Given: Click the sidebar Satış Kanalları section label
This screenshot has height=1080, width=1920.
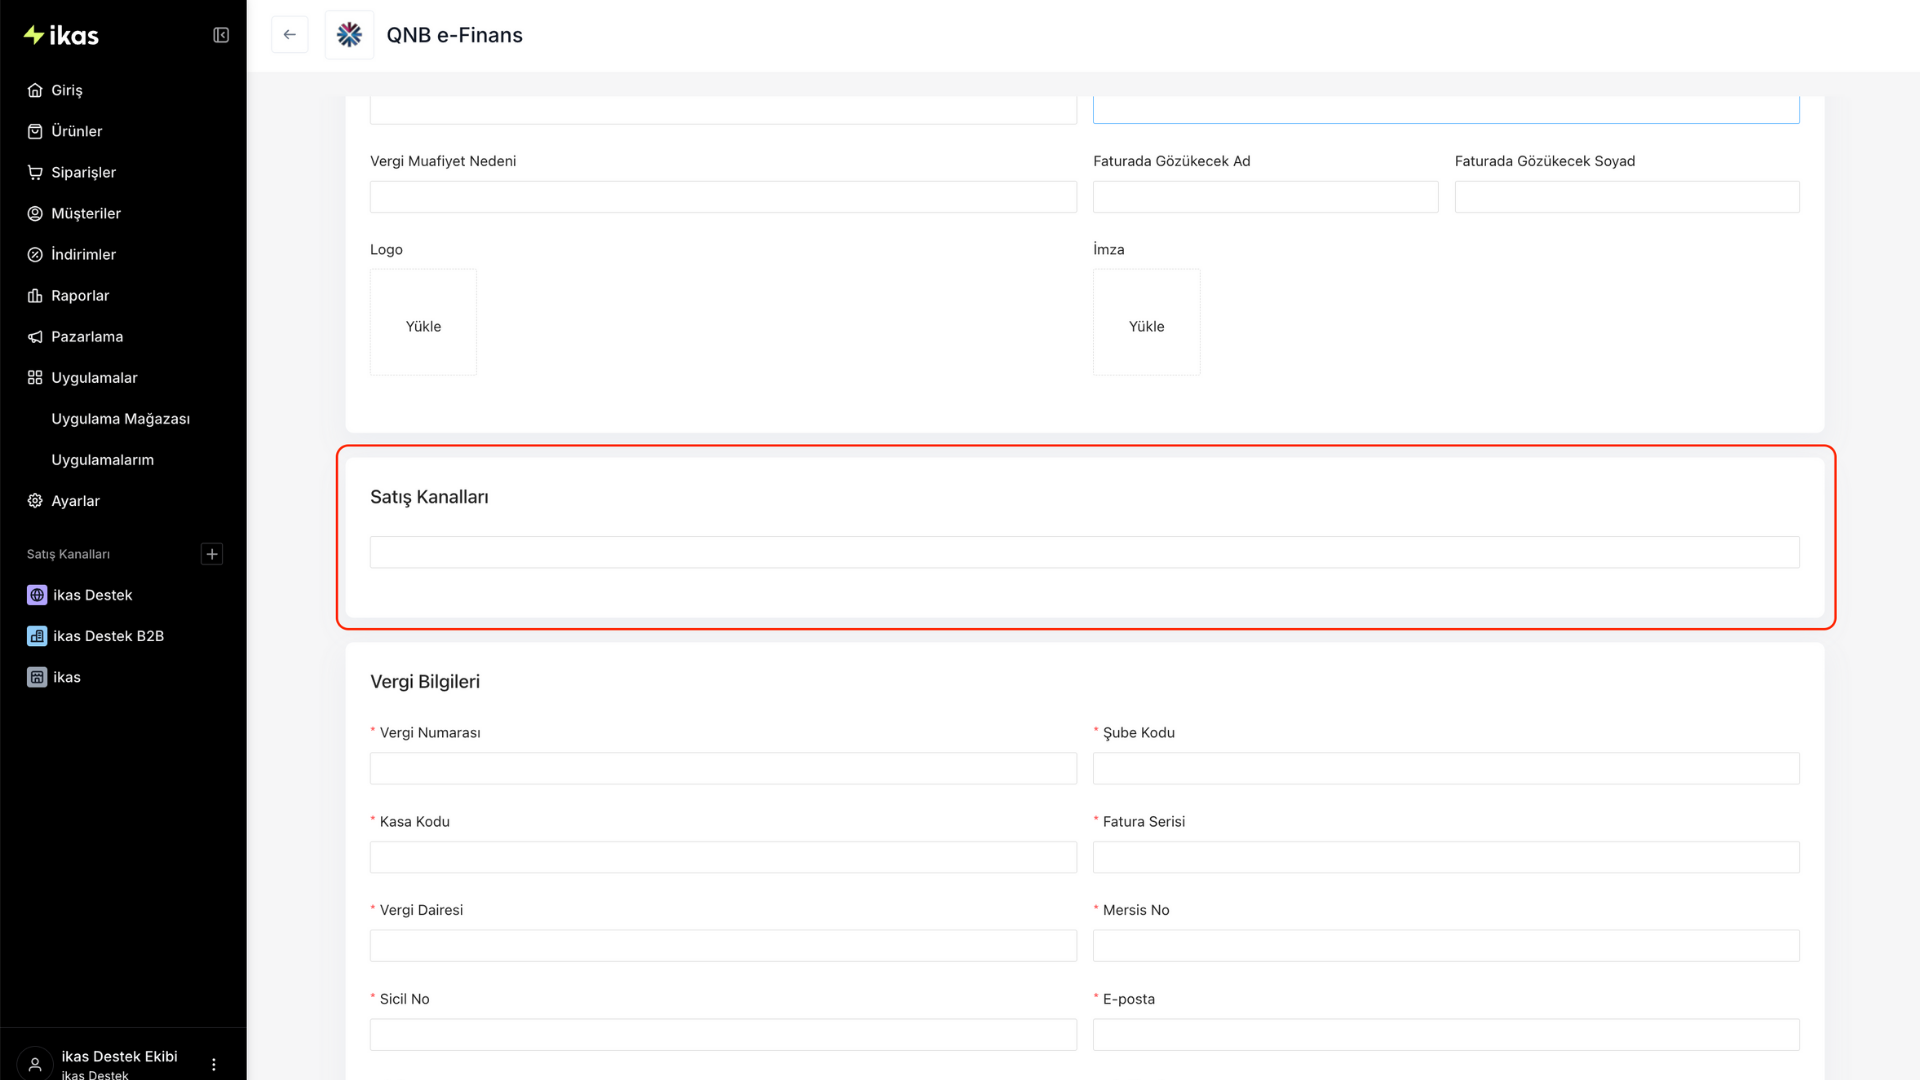Looking at the screenshot, I should coord(68,554).
